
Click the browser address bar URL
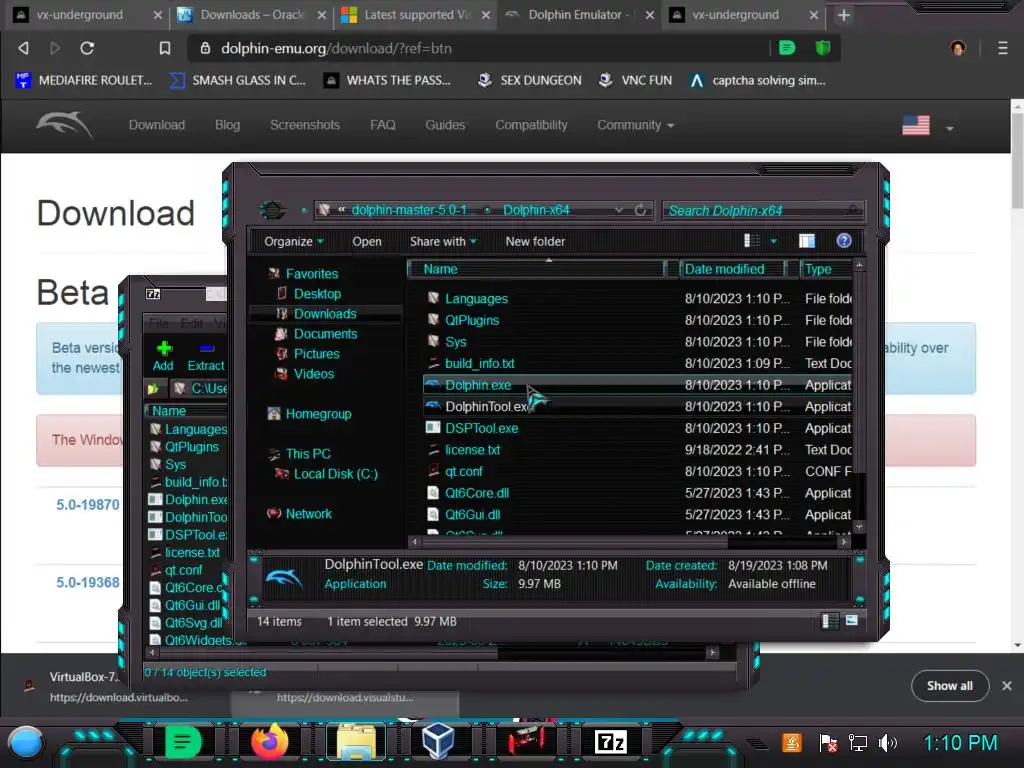tap(336, 48)
